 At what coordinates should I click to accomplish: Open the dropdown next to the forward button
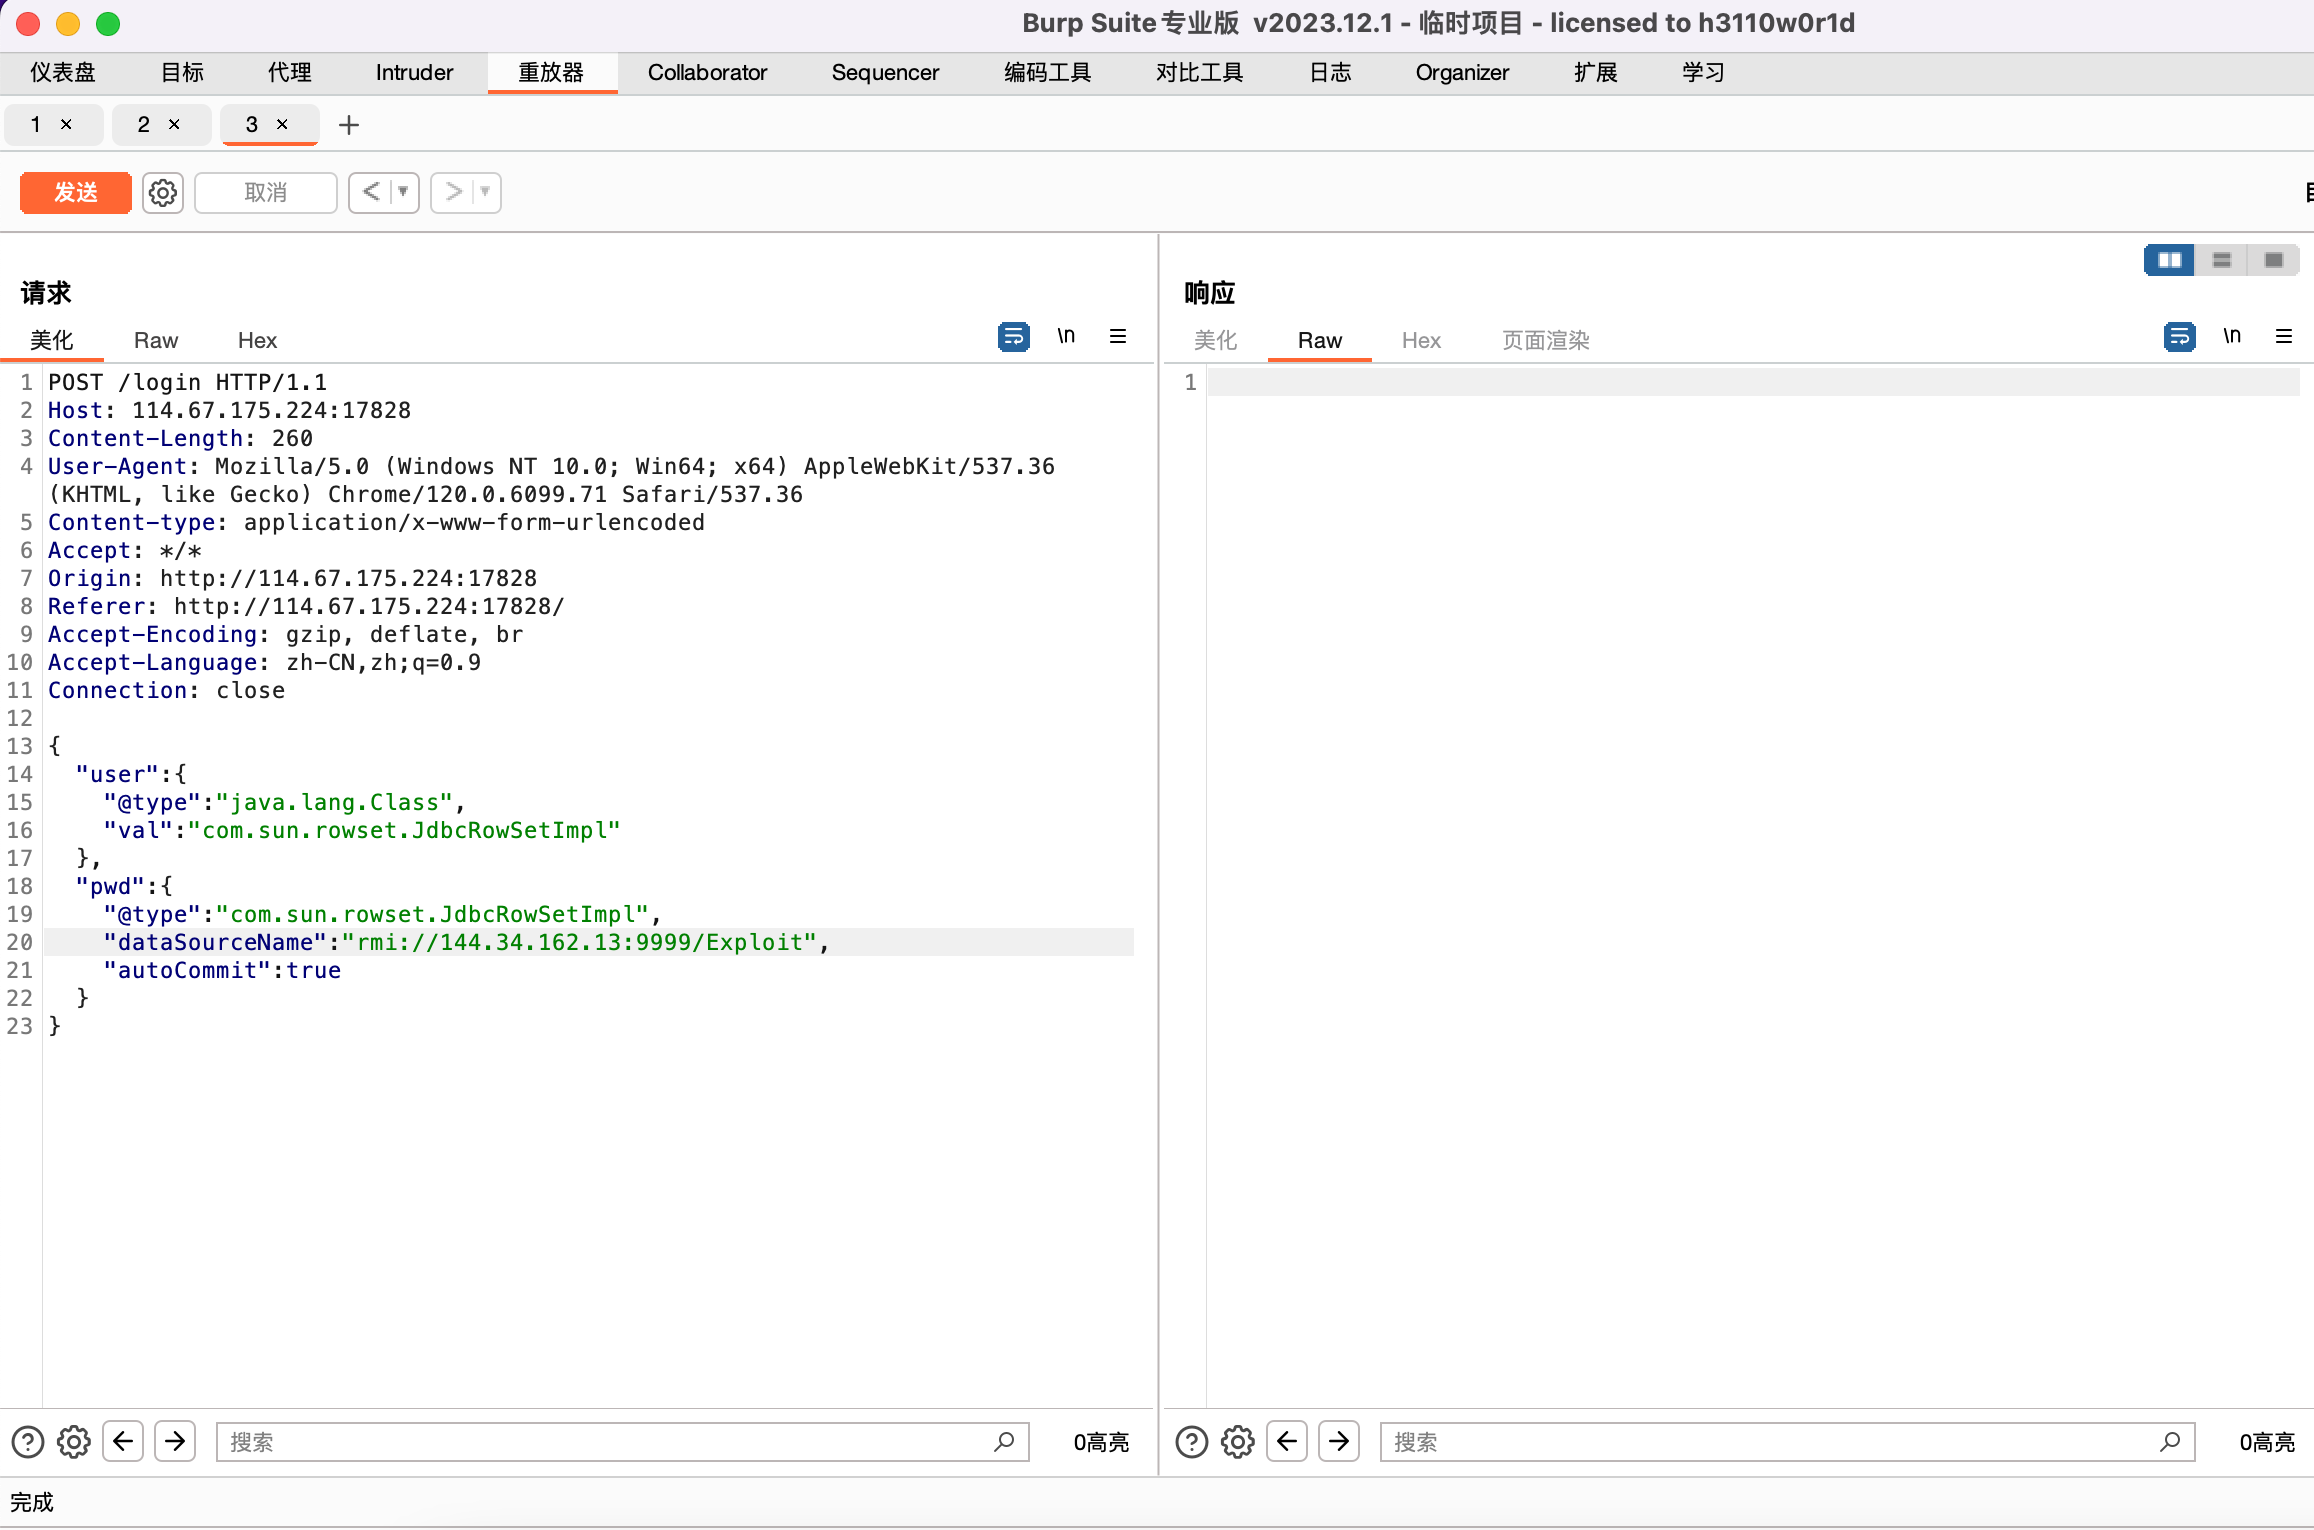click(483, 192)
